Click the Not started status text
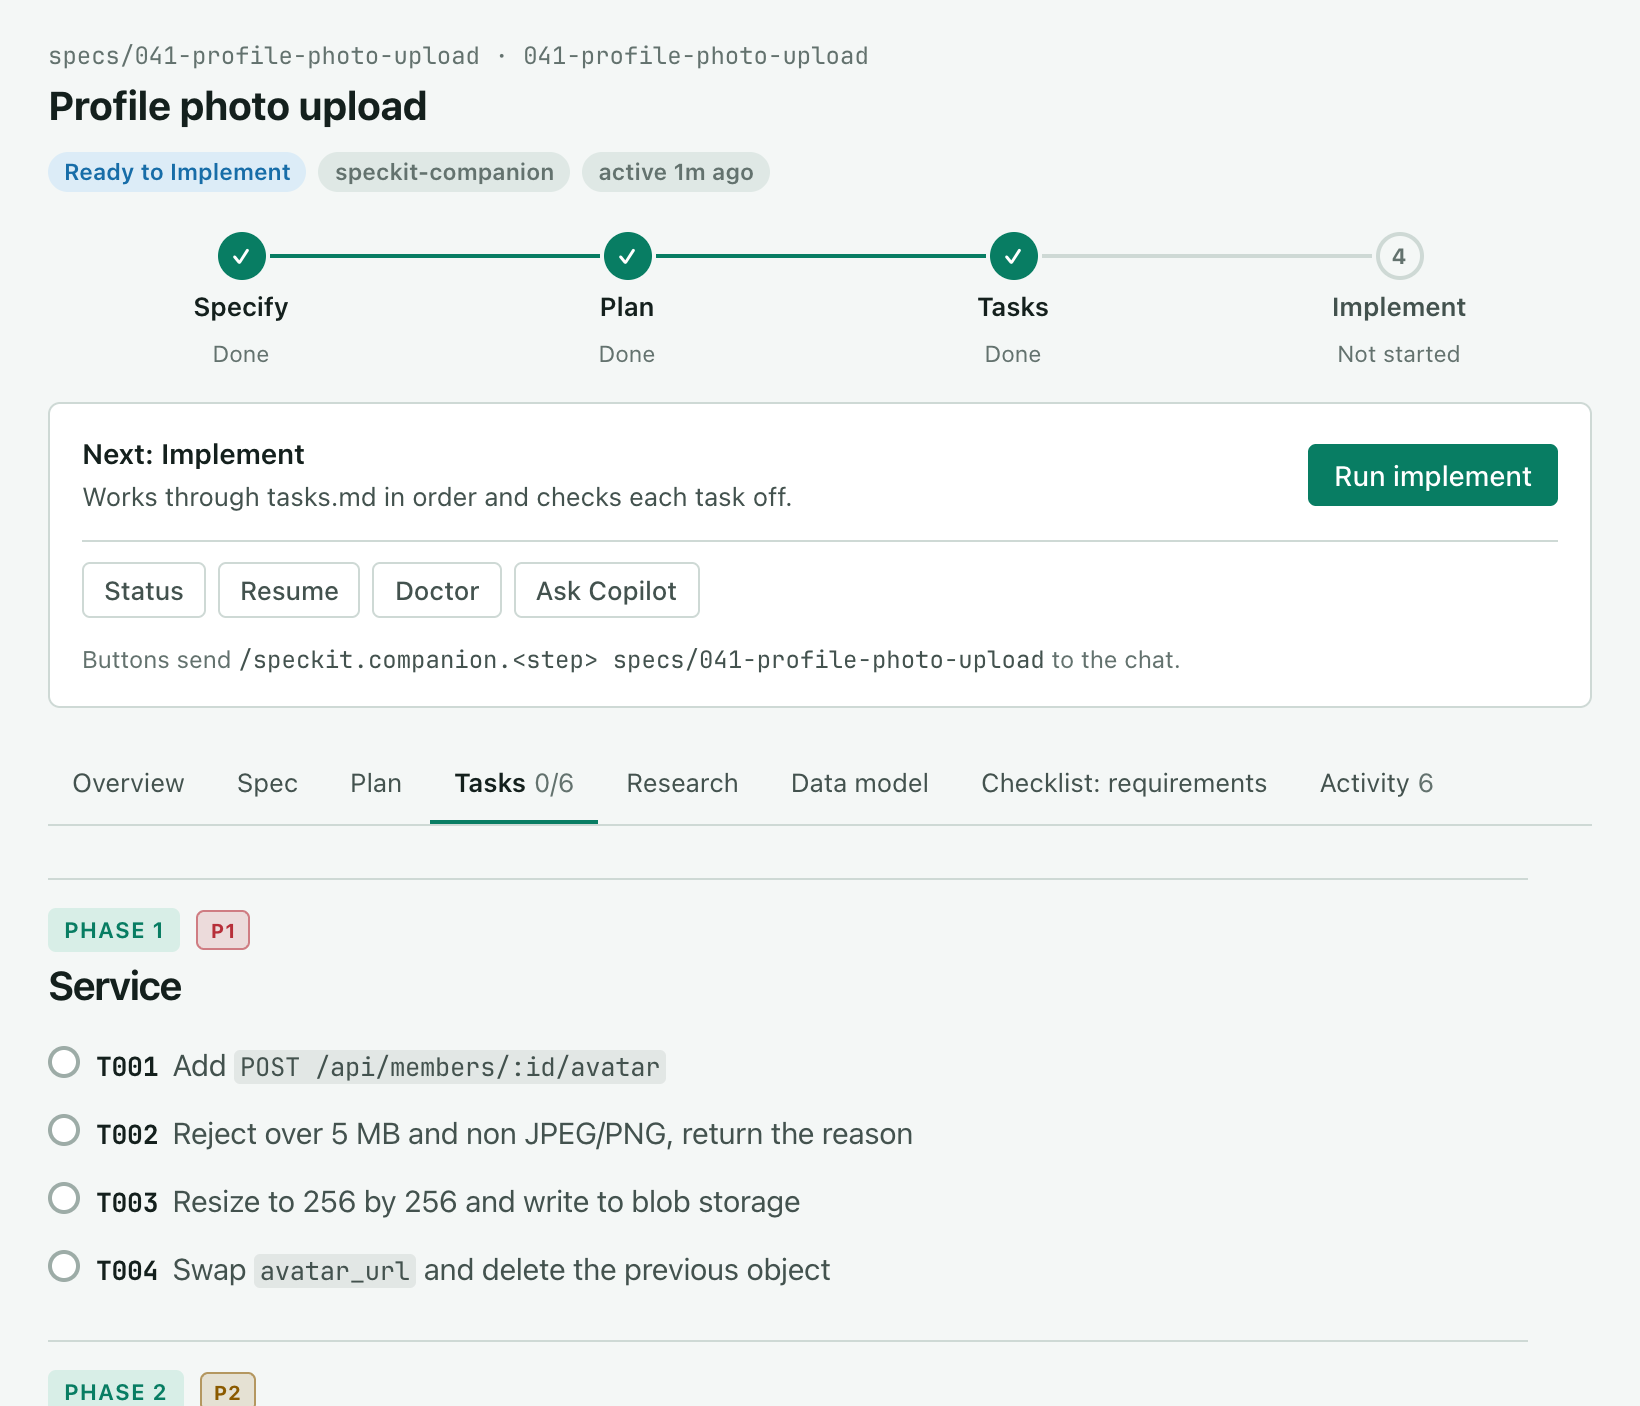This screenshot has width=1640, height=1406. coord(1399,354)
